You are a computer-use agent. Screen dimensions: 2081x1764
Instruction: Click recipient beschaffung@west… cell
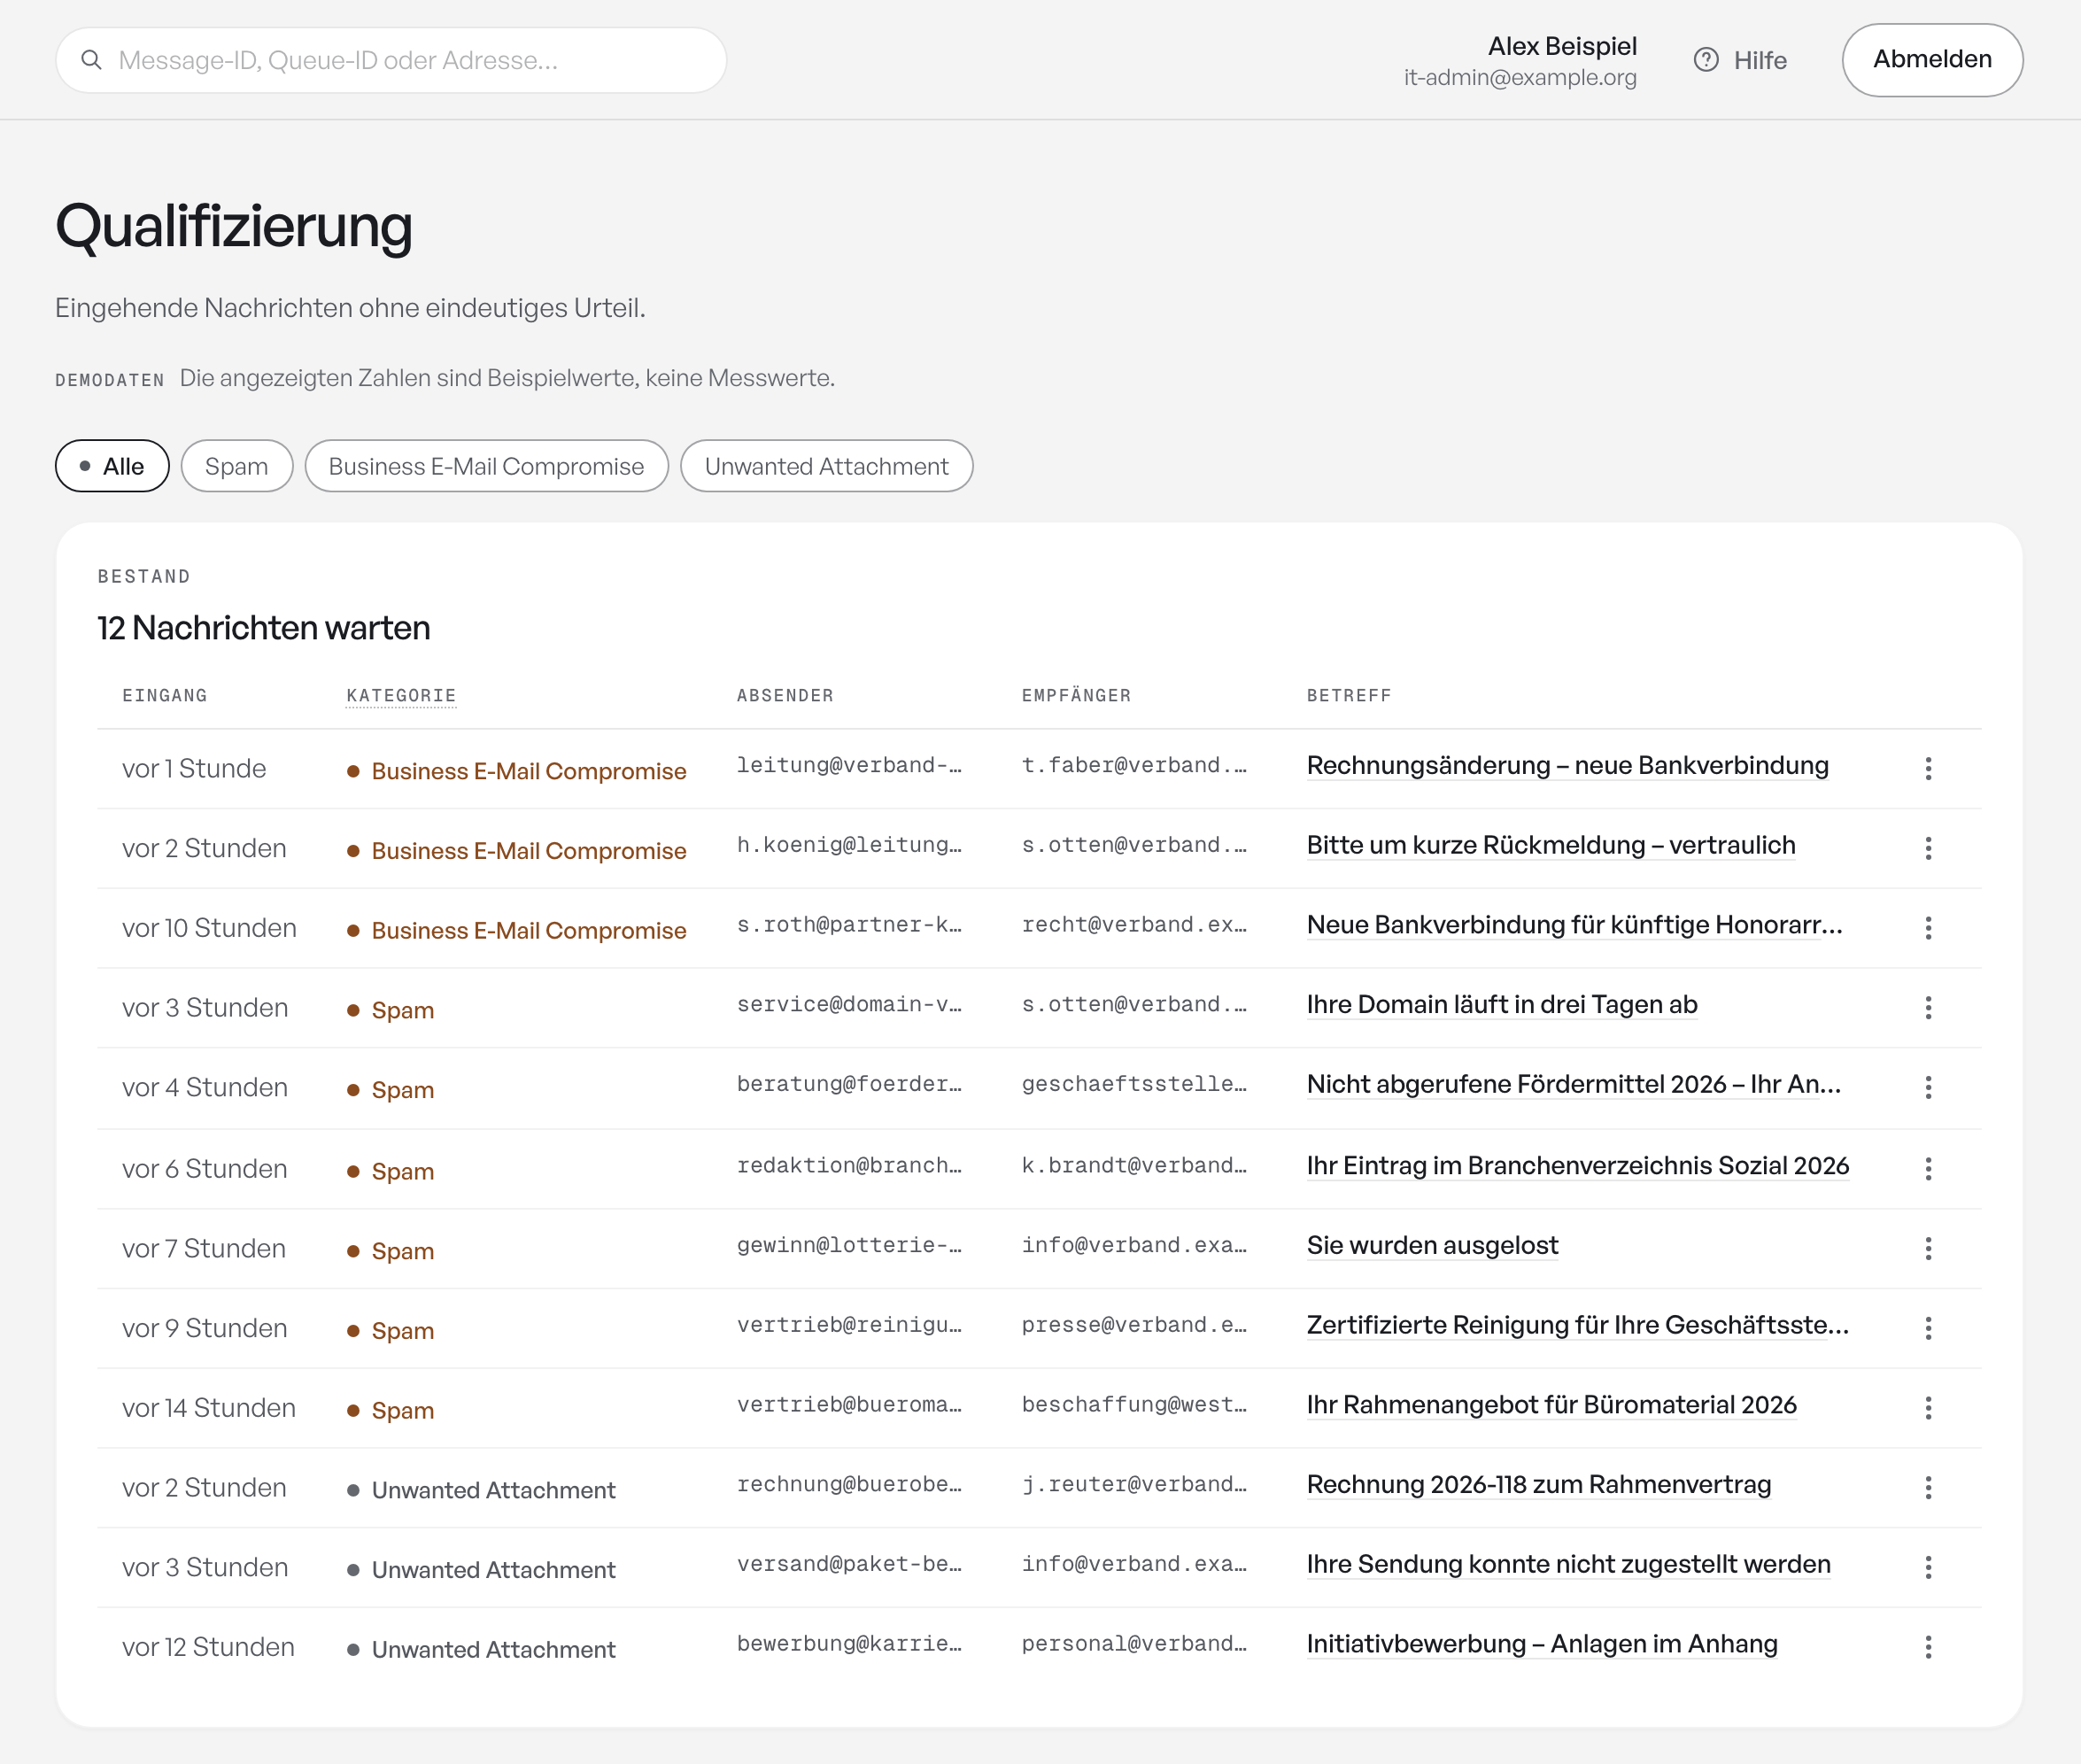pos(1134,1405)
